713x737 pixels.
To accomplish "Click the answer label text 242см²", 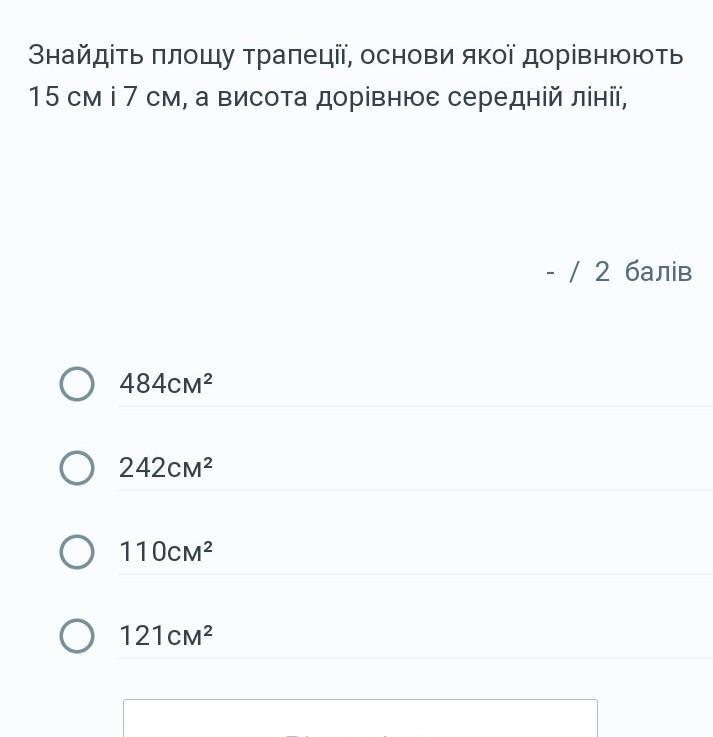I will tap(166, 468).
